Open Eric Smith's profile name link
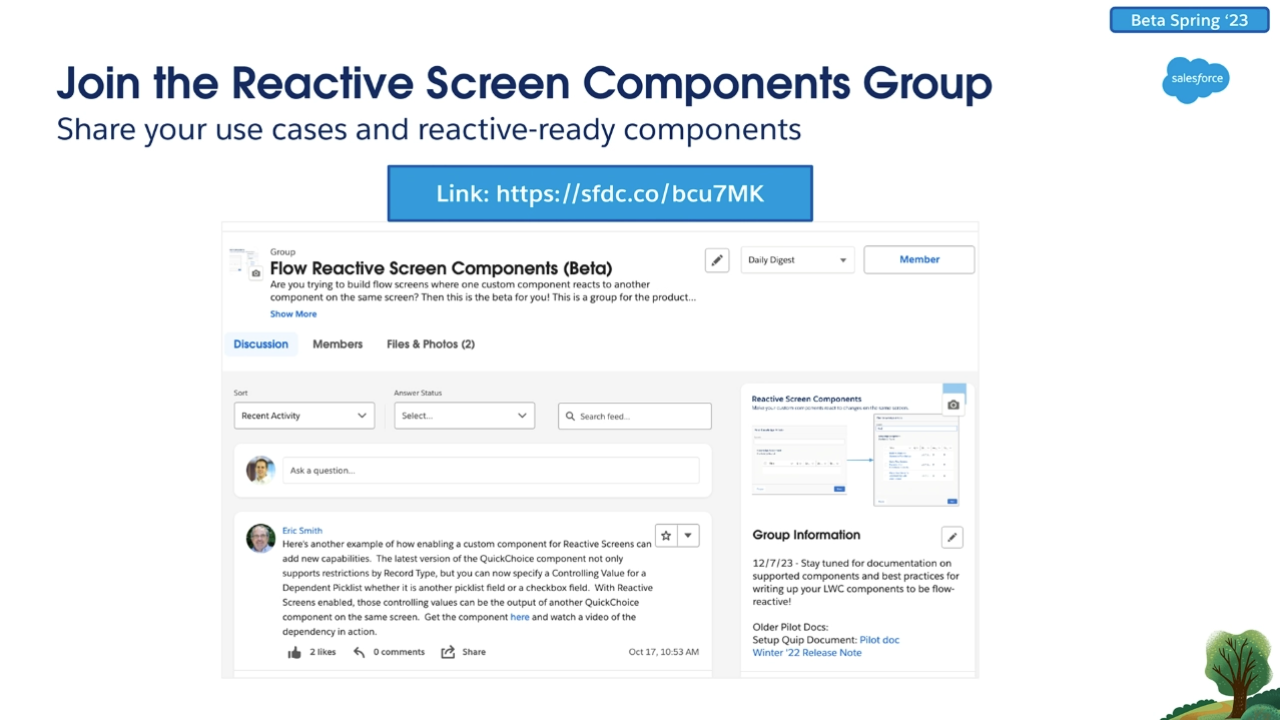 [302, 531]
